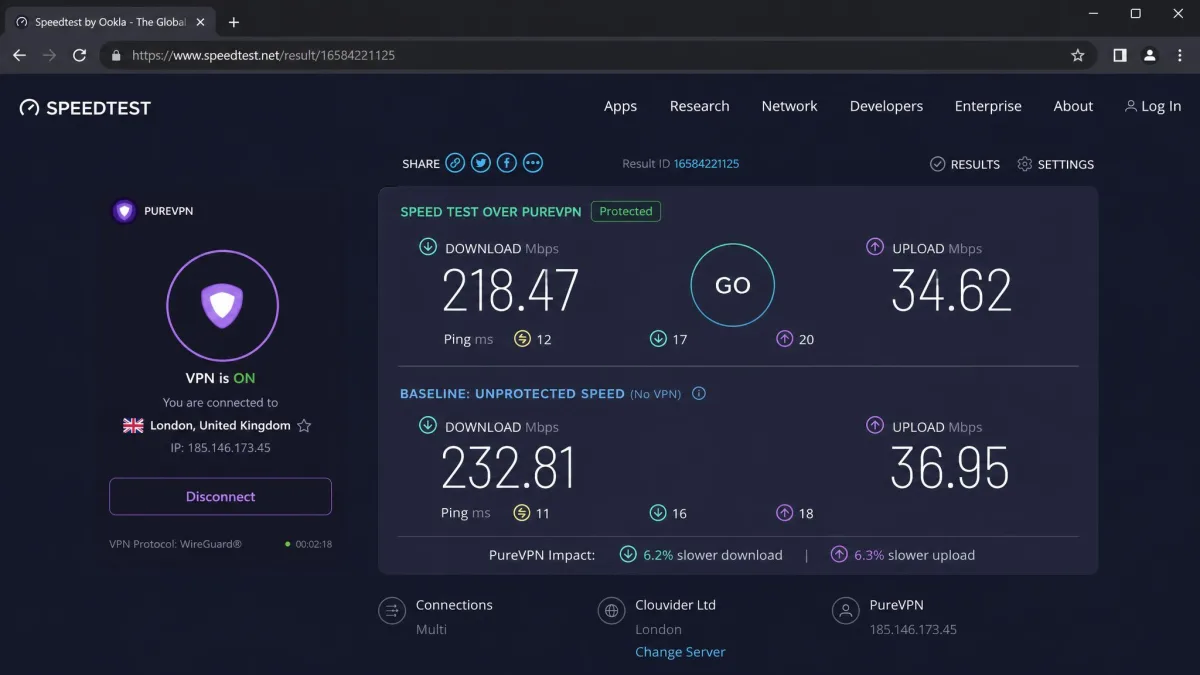1200x675 pixels.
Task: Click the 00:02:18 connection timer
Action: pyautogui.click(x=313, y=544)
